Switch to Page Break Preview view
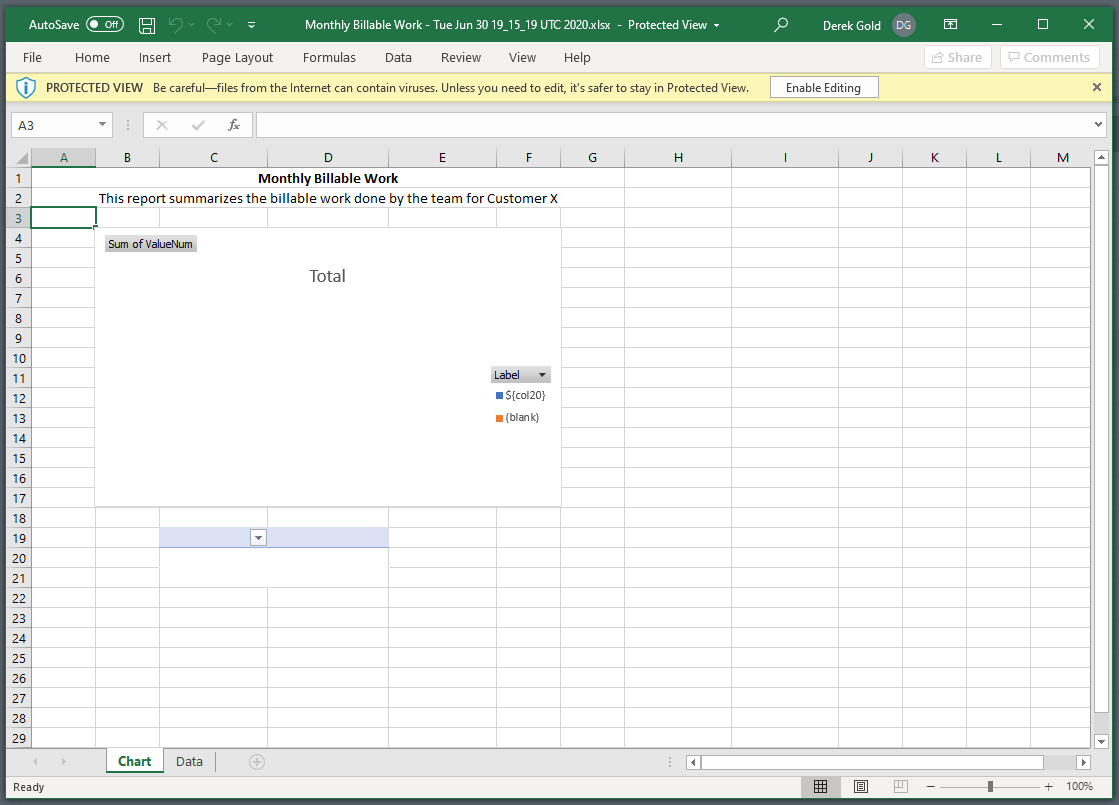 point(900,787)
